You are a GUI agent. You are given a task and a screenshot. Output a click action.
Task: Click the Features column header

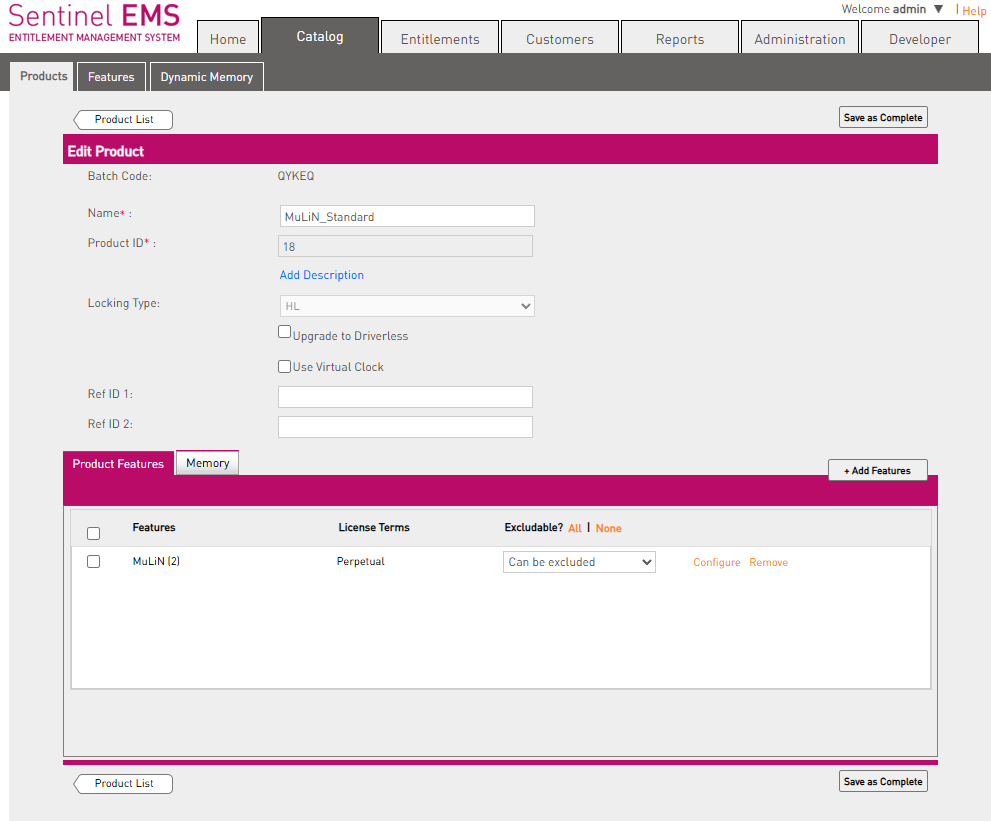[x=154, y=527]
